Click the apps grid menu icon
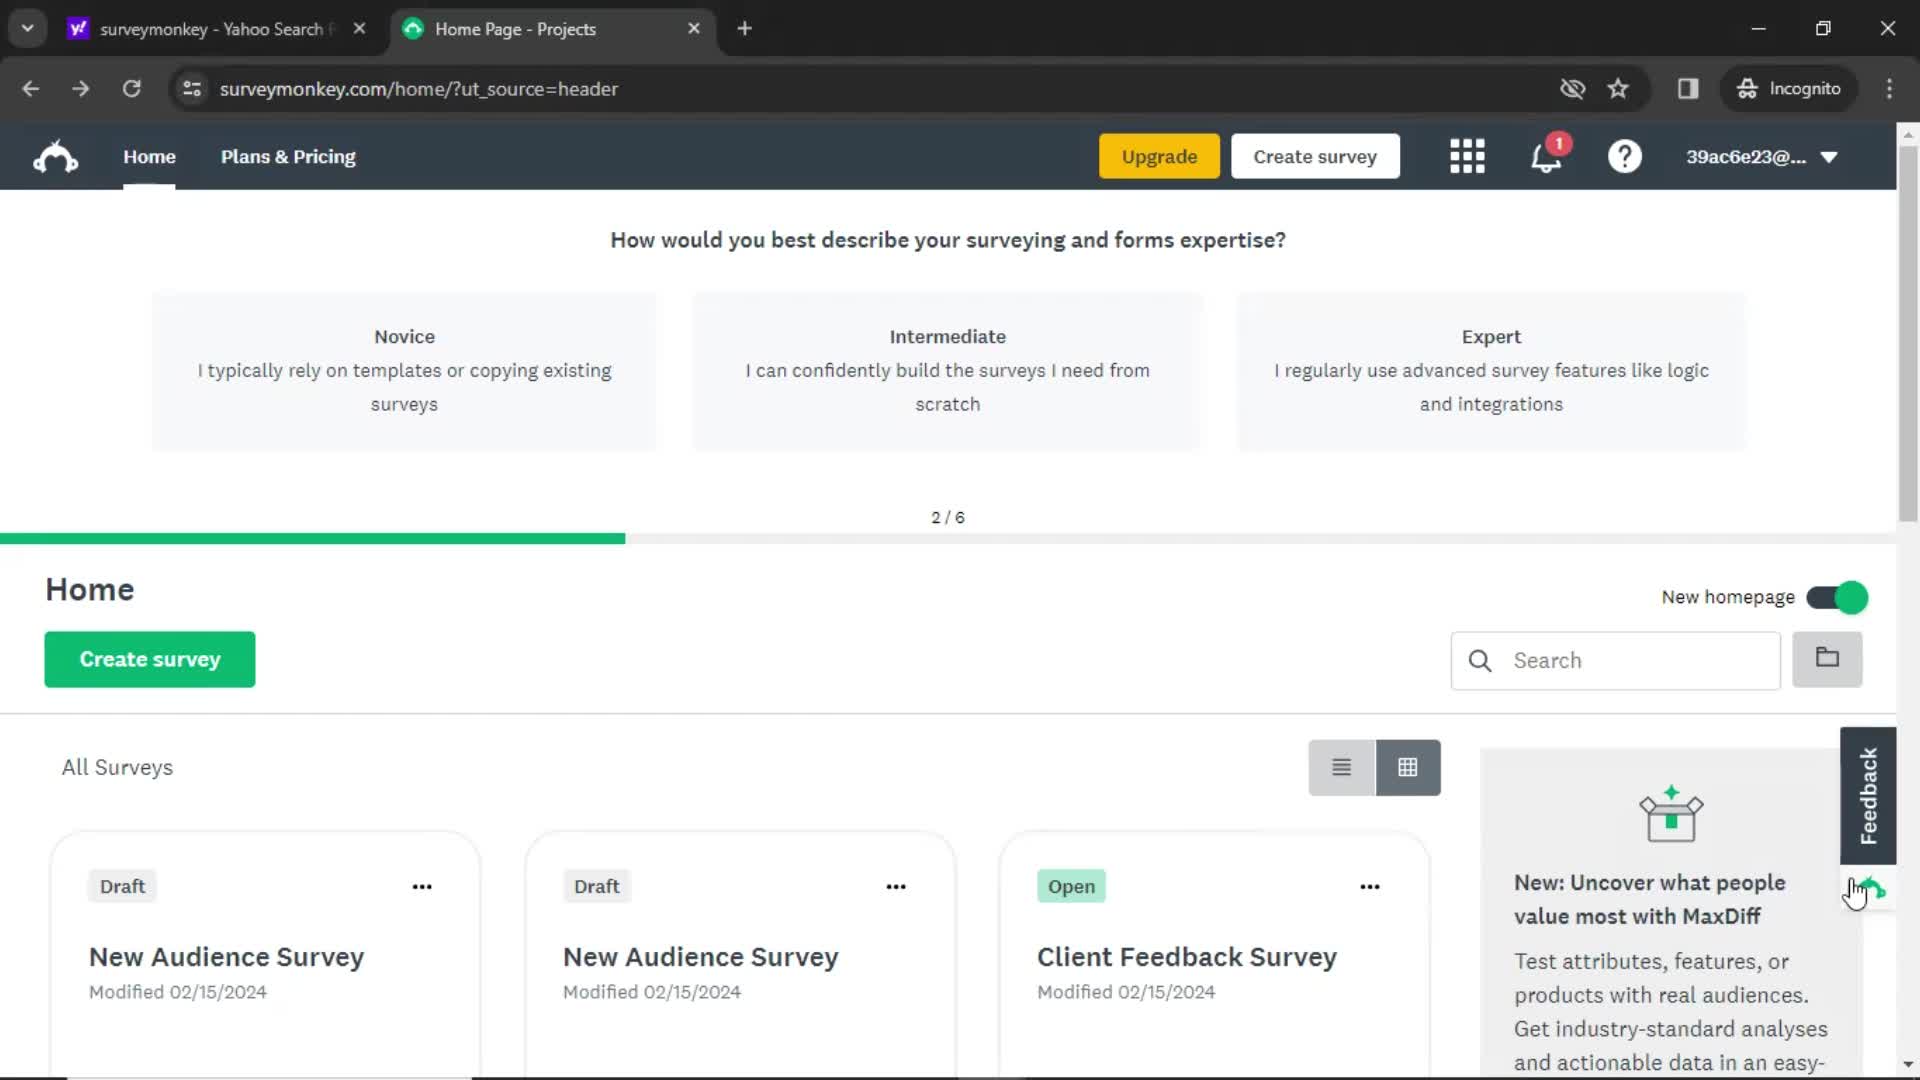This screenshot has width=1920, height=1080. 1468,156
